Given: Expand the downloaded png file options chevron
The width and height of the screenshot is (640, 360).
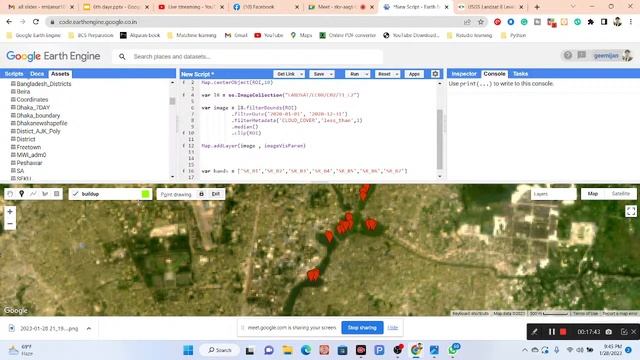Looking at the screenshot, I should [89, 328].
